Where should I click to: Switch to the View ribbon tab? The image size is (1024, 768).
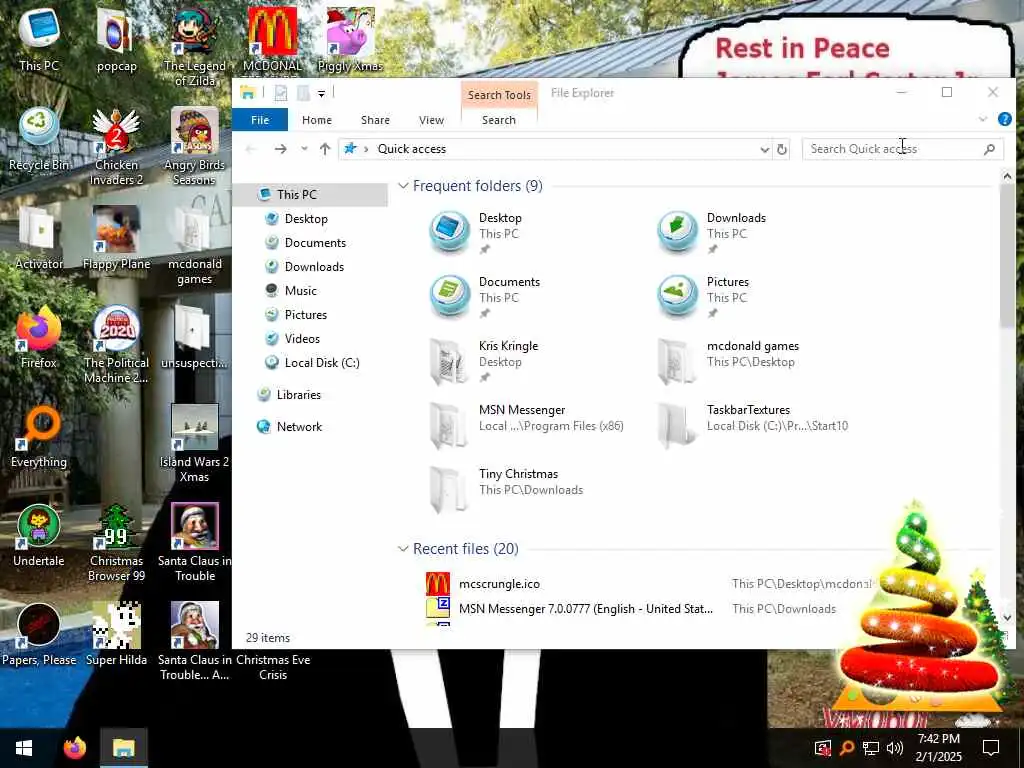pyautogui.click(x=431, y=120)
